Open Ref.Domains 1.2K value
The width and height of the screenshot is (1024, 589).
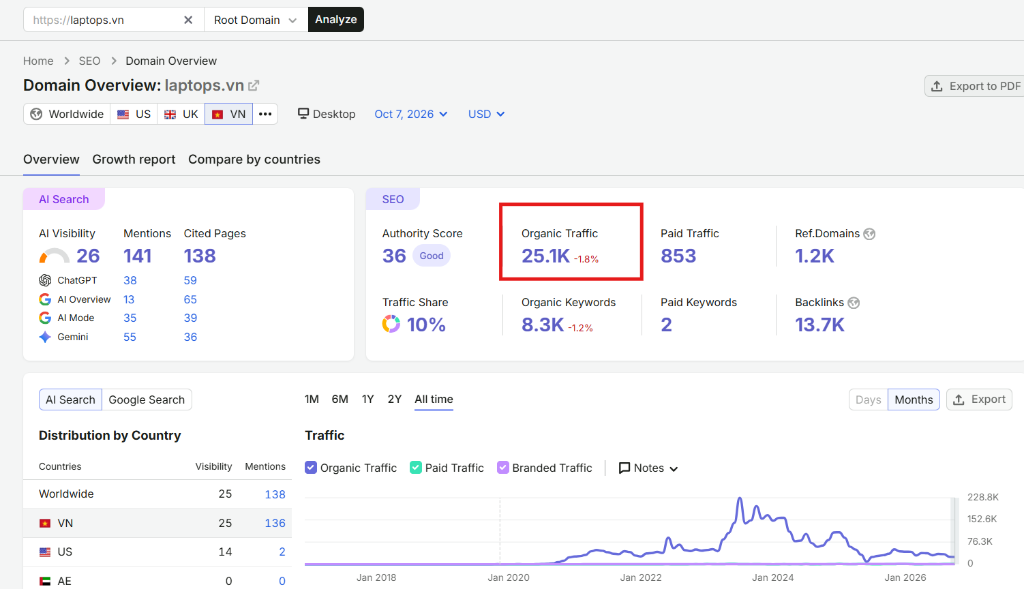[814, 256]
